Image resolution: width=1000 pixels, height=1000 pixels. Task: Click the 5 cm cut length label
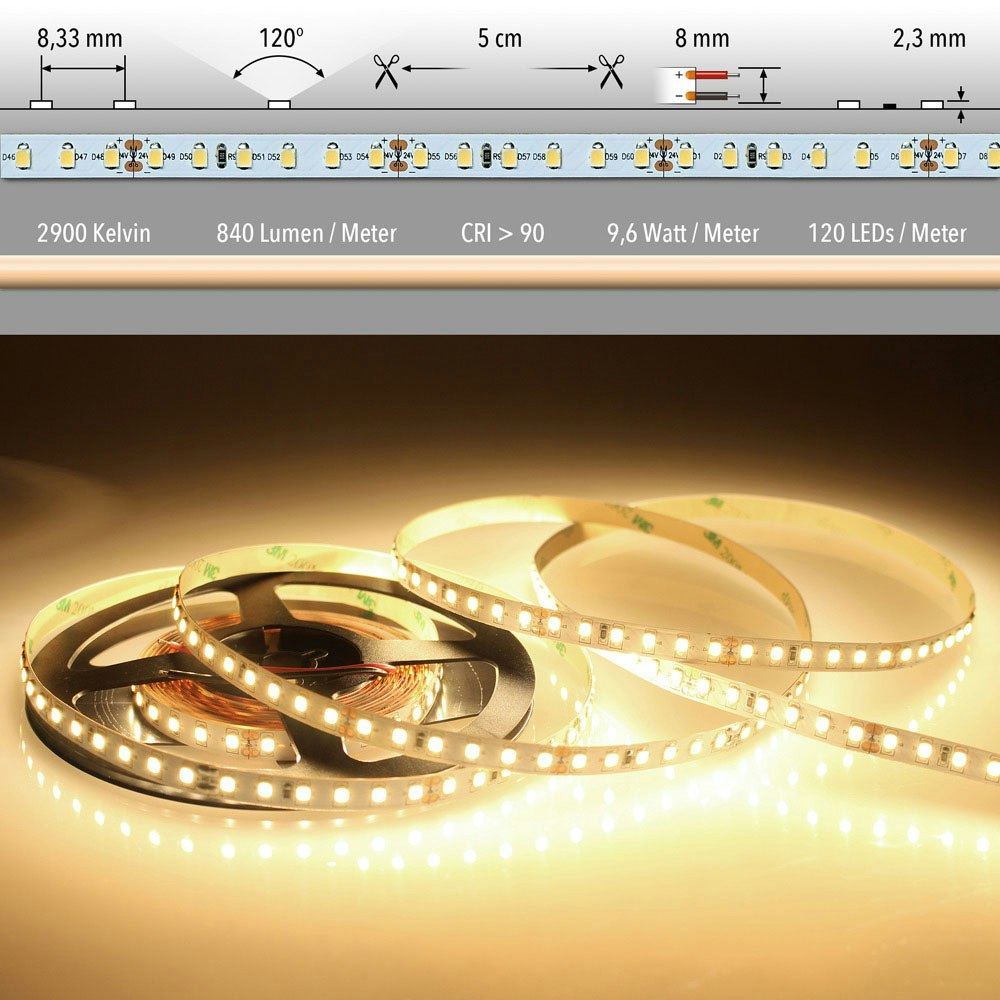(x=500, y=39)
